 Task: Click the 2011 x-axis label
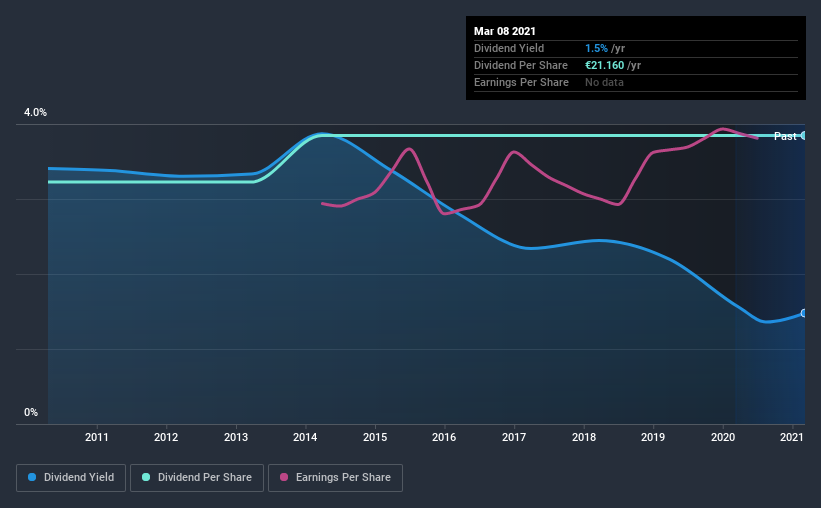tap(96, 437)
